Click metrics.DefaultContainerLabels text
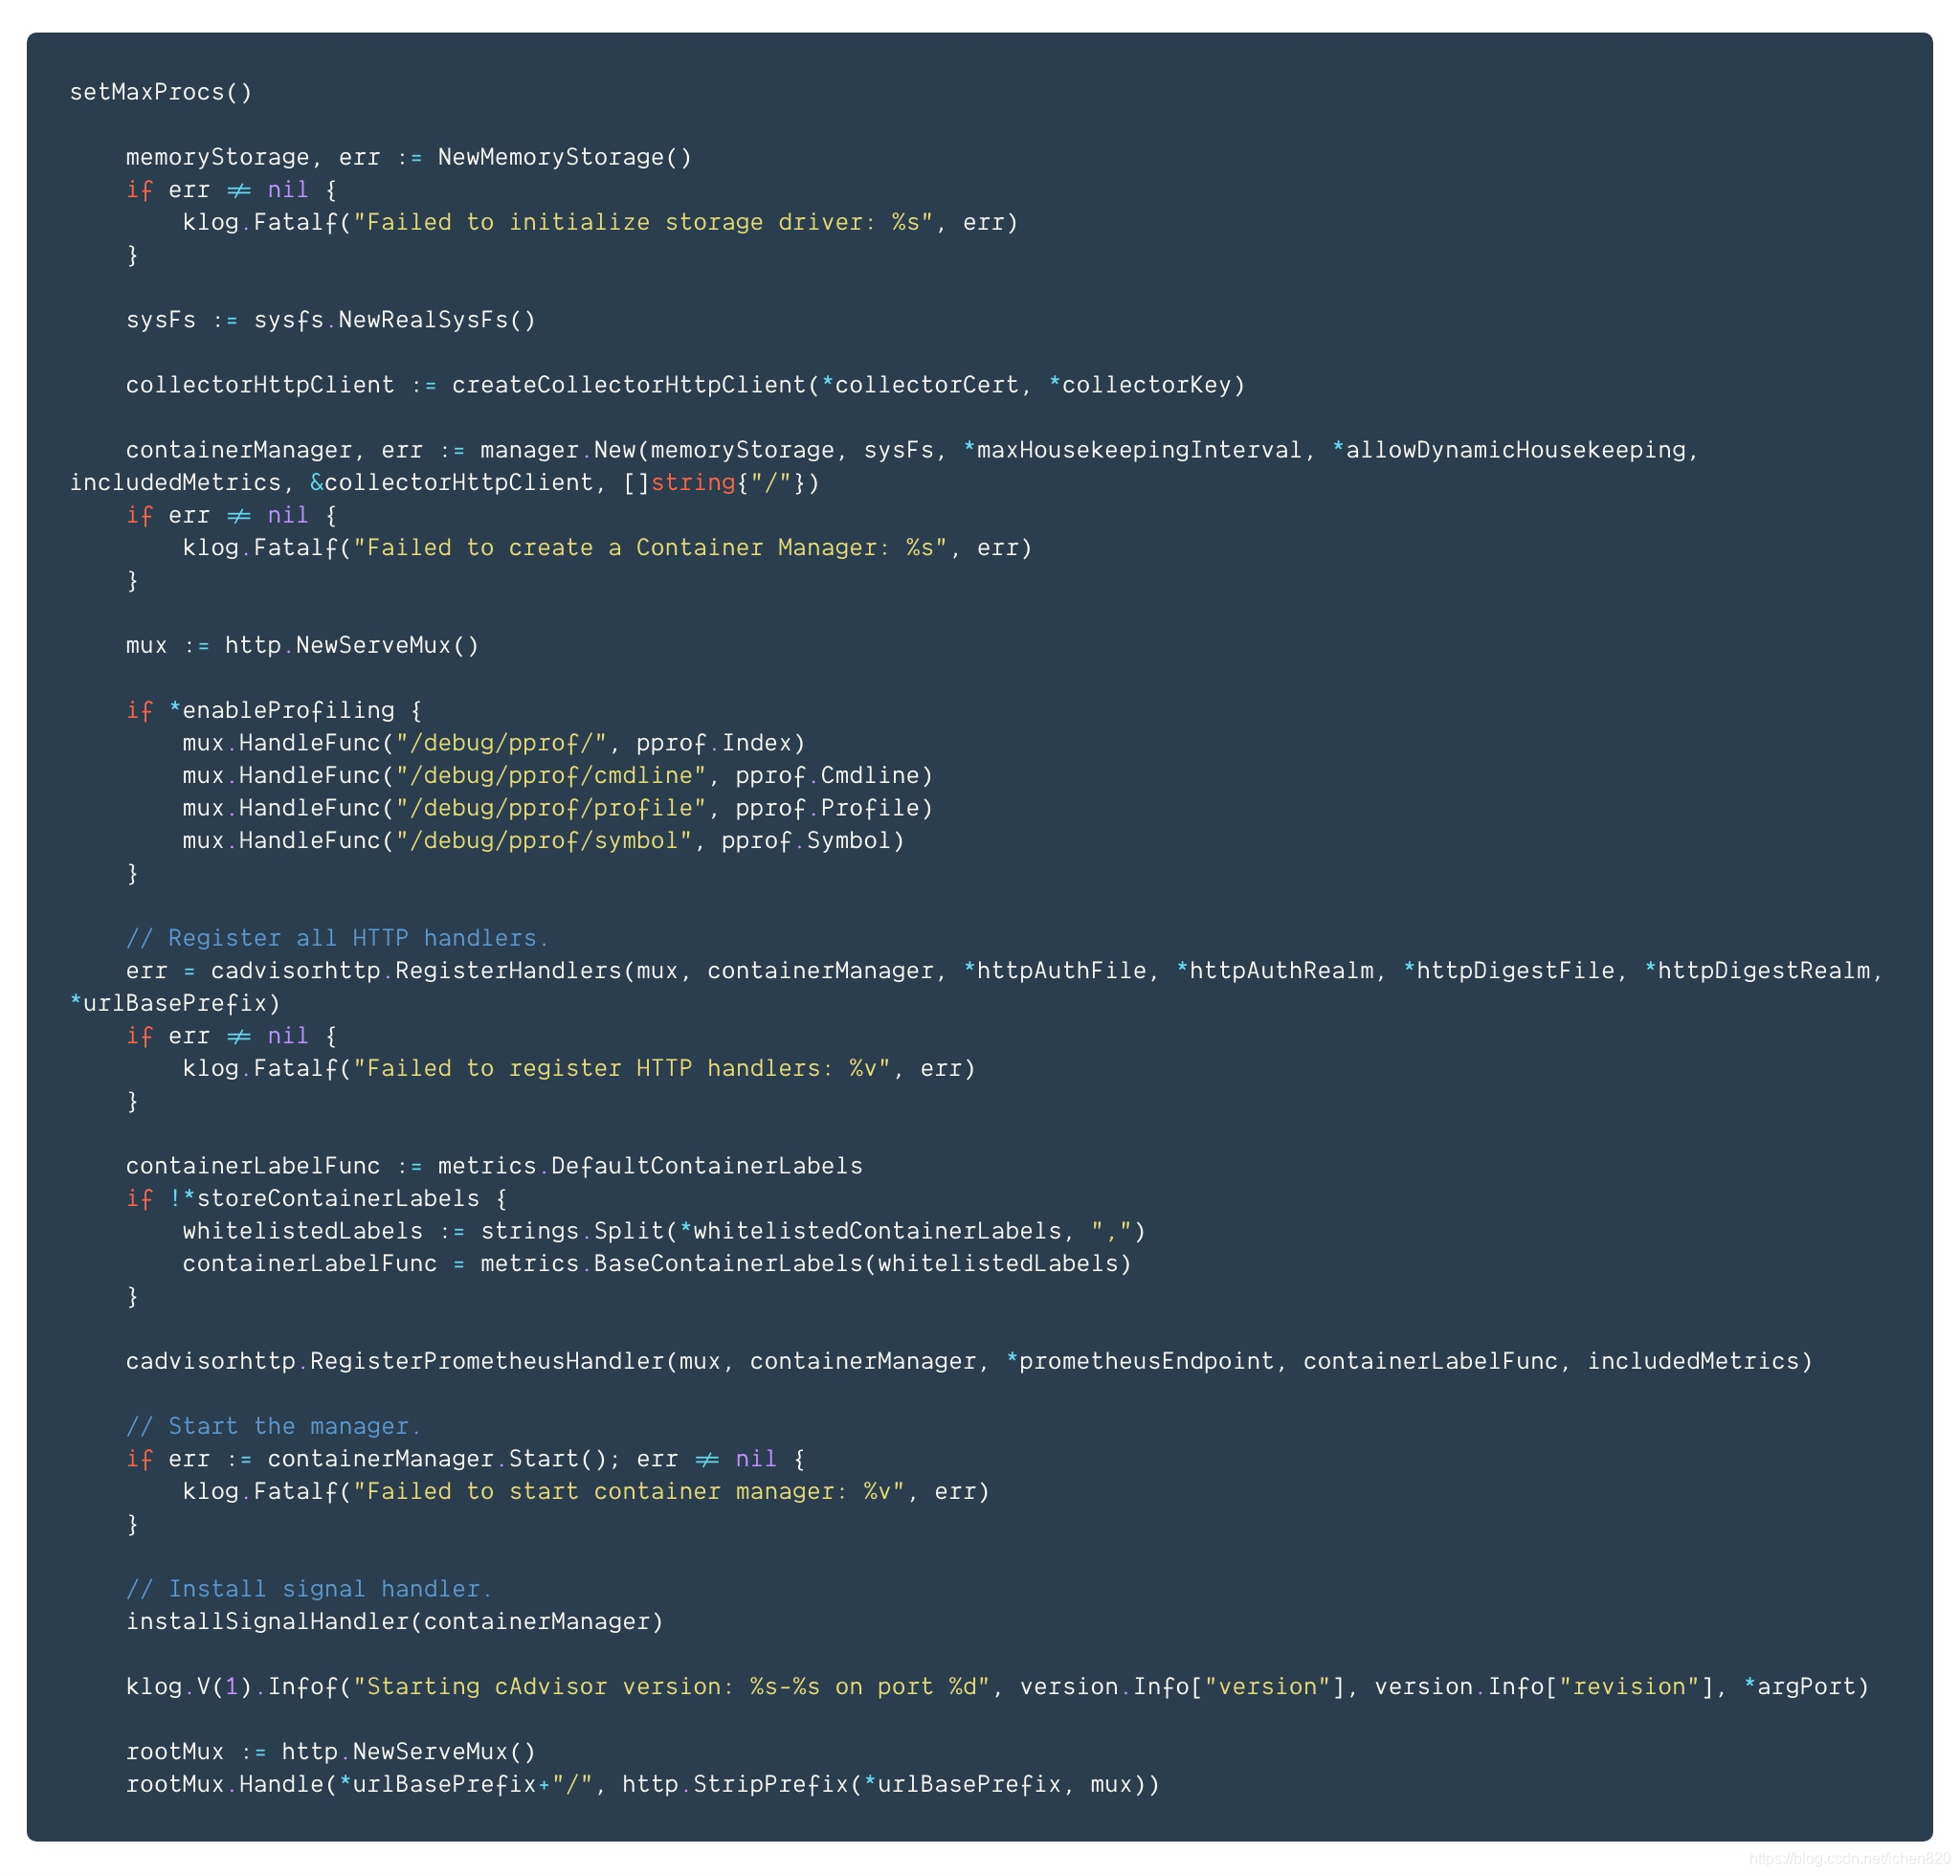The image size is (1960, 1876). click(650, 1166)
